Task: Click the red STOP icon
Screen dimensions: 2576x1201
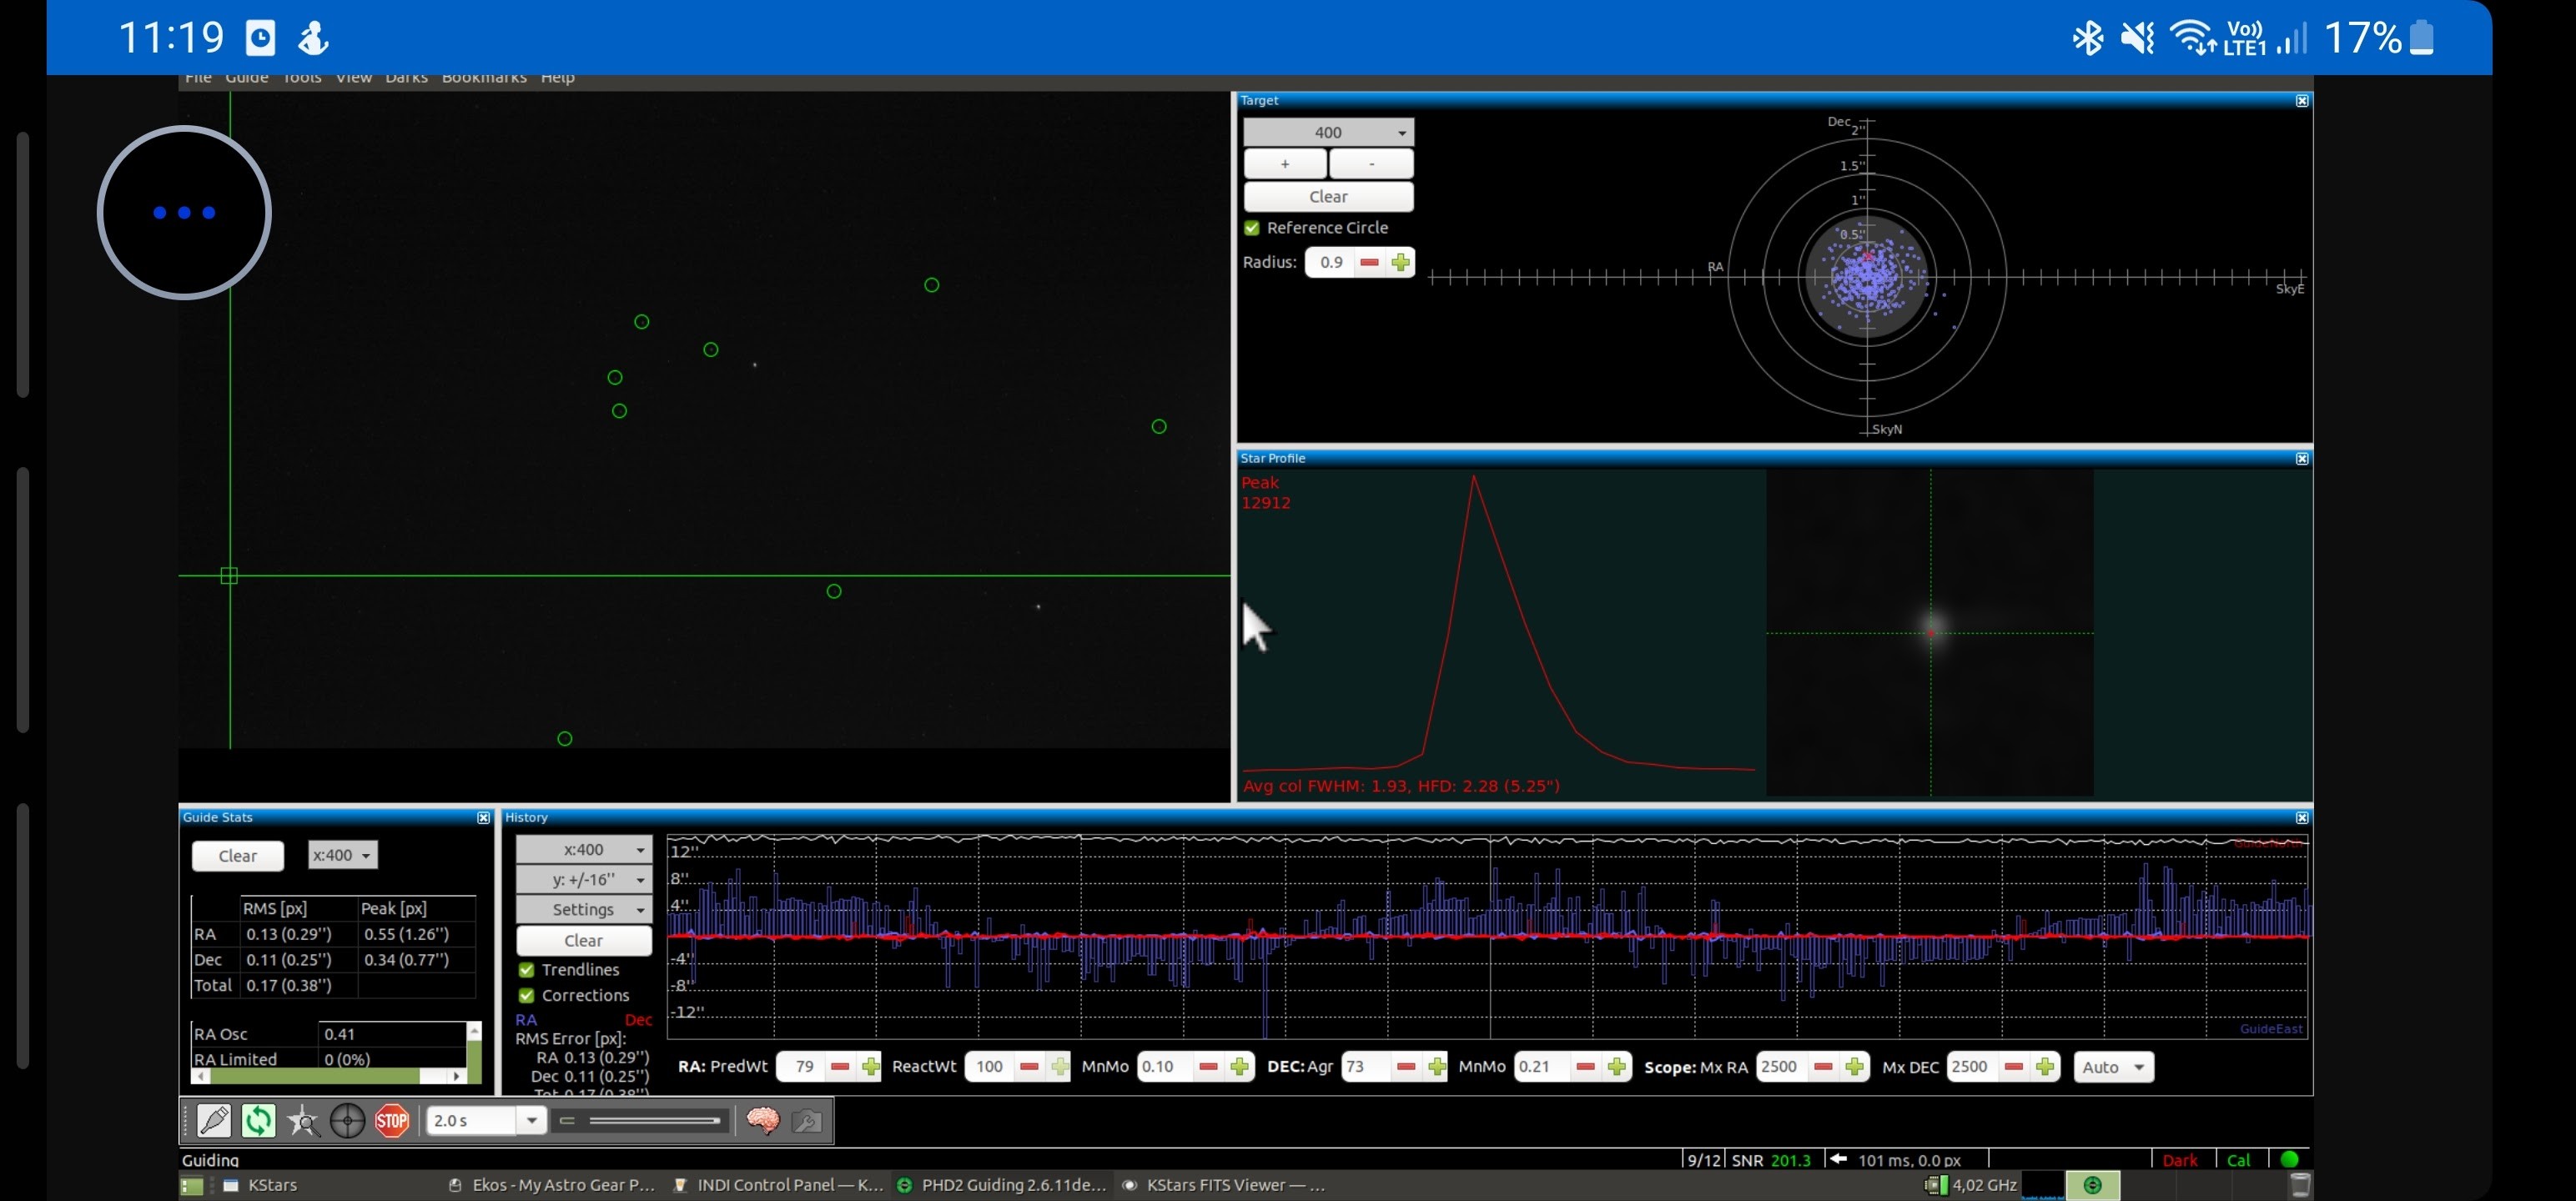Action: pyautogui.click(x=392, y=1121)
